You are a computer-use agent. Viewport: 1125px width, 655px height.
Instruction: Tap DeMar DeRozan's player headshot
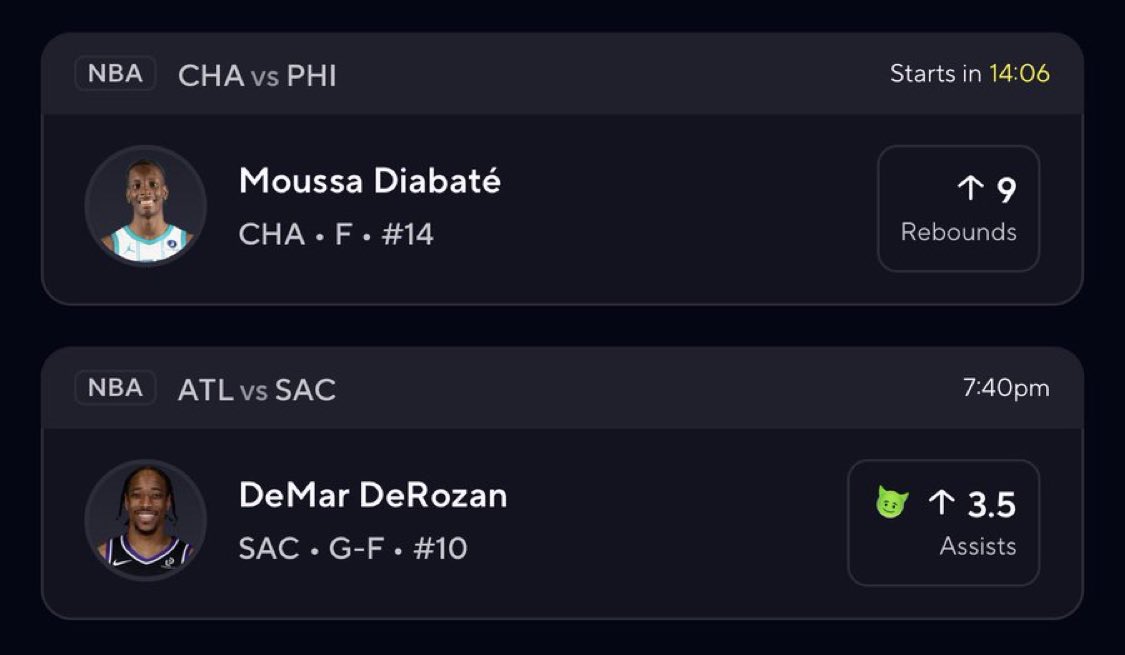click(146, 521)
